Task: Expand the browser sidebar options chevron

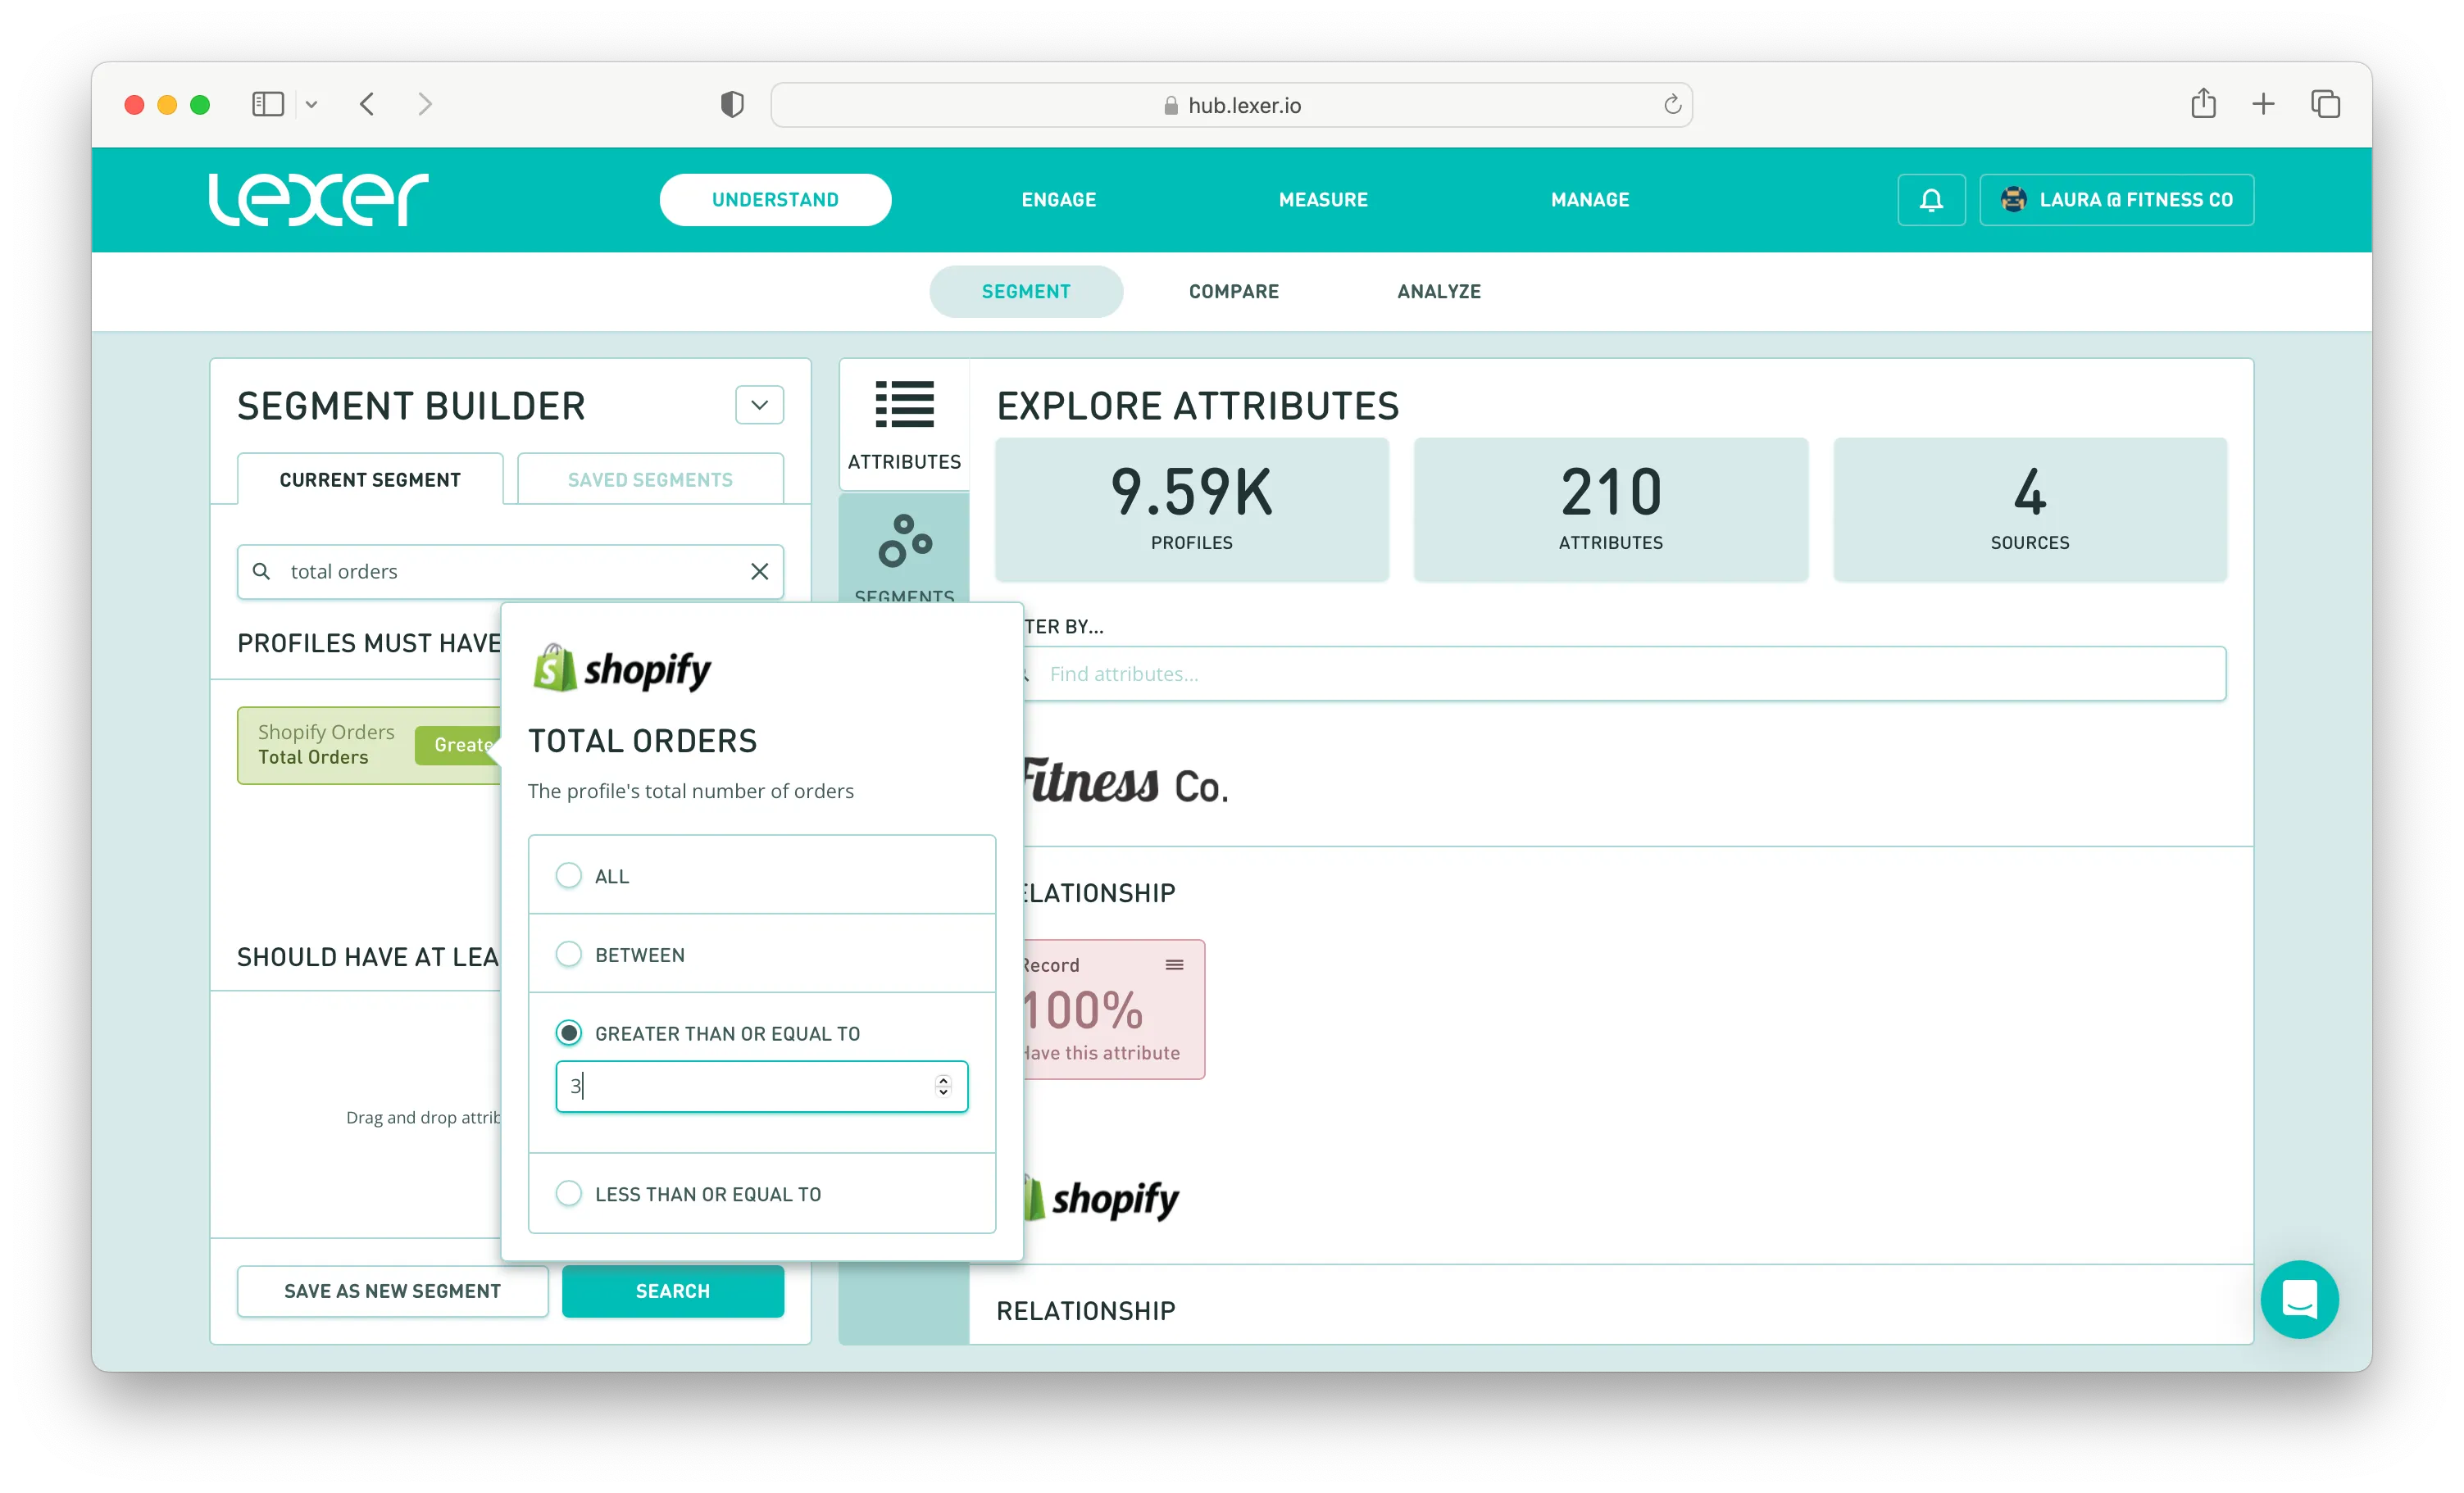Action: point(311,104)
